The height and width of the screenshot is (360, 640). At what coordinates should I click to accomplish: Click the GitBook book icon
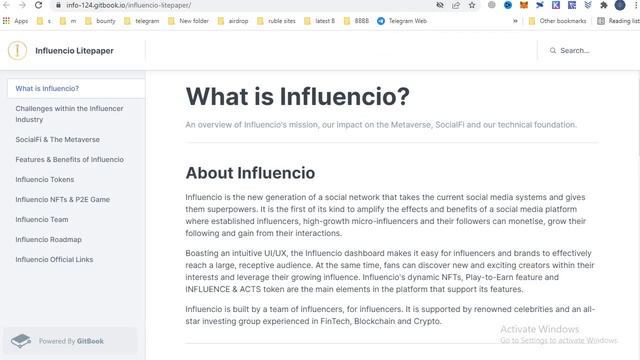tap(21, 341)
